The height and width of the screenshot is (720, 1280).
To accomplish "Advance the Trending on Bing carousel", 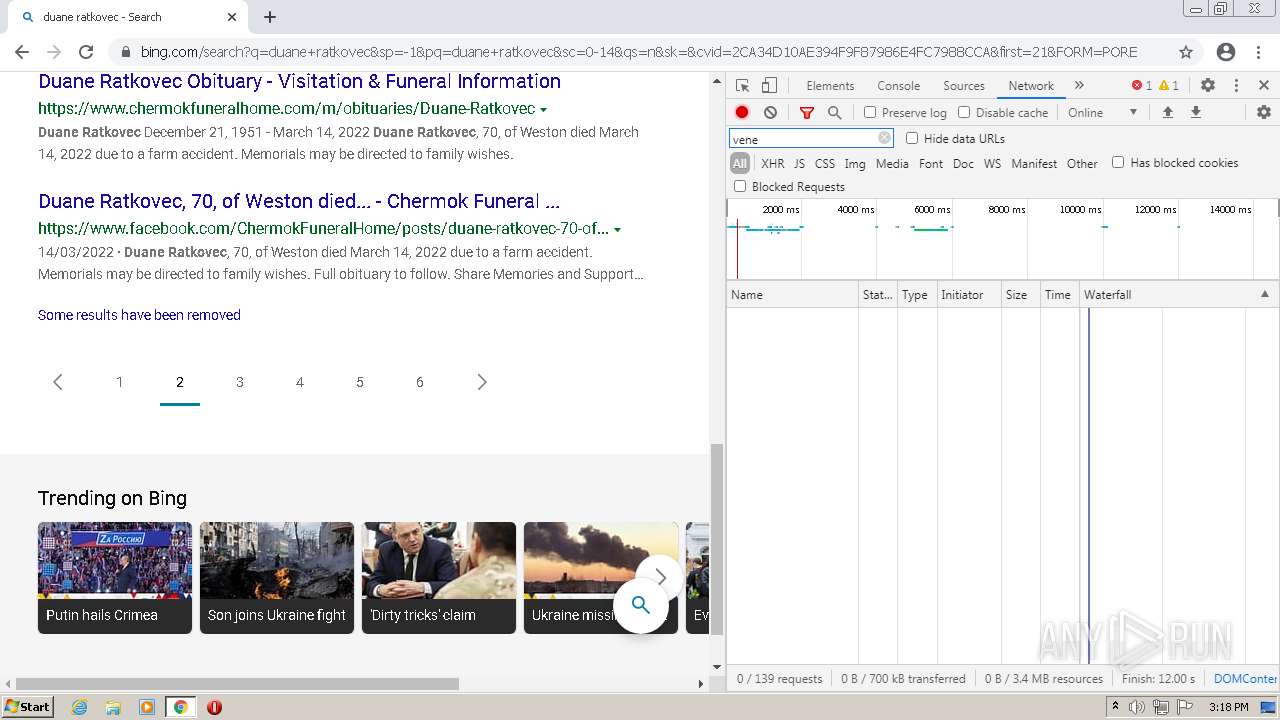I will pos(660,578).
